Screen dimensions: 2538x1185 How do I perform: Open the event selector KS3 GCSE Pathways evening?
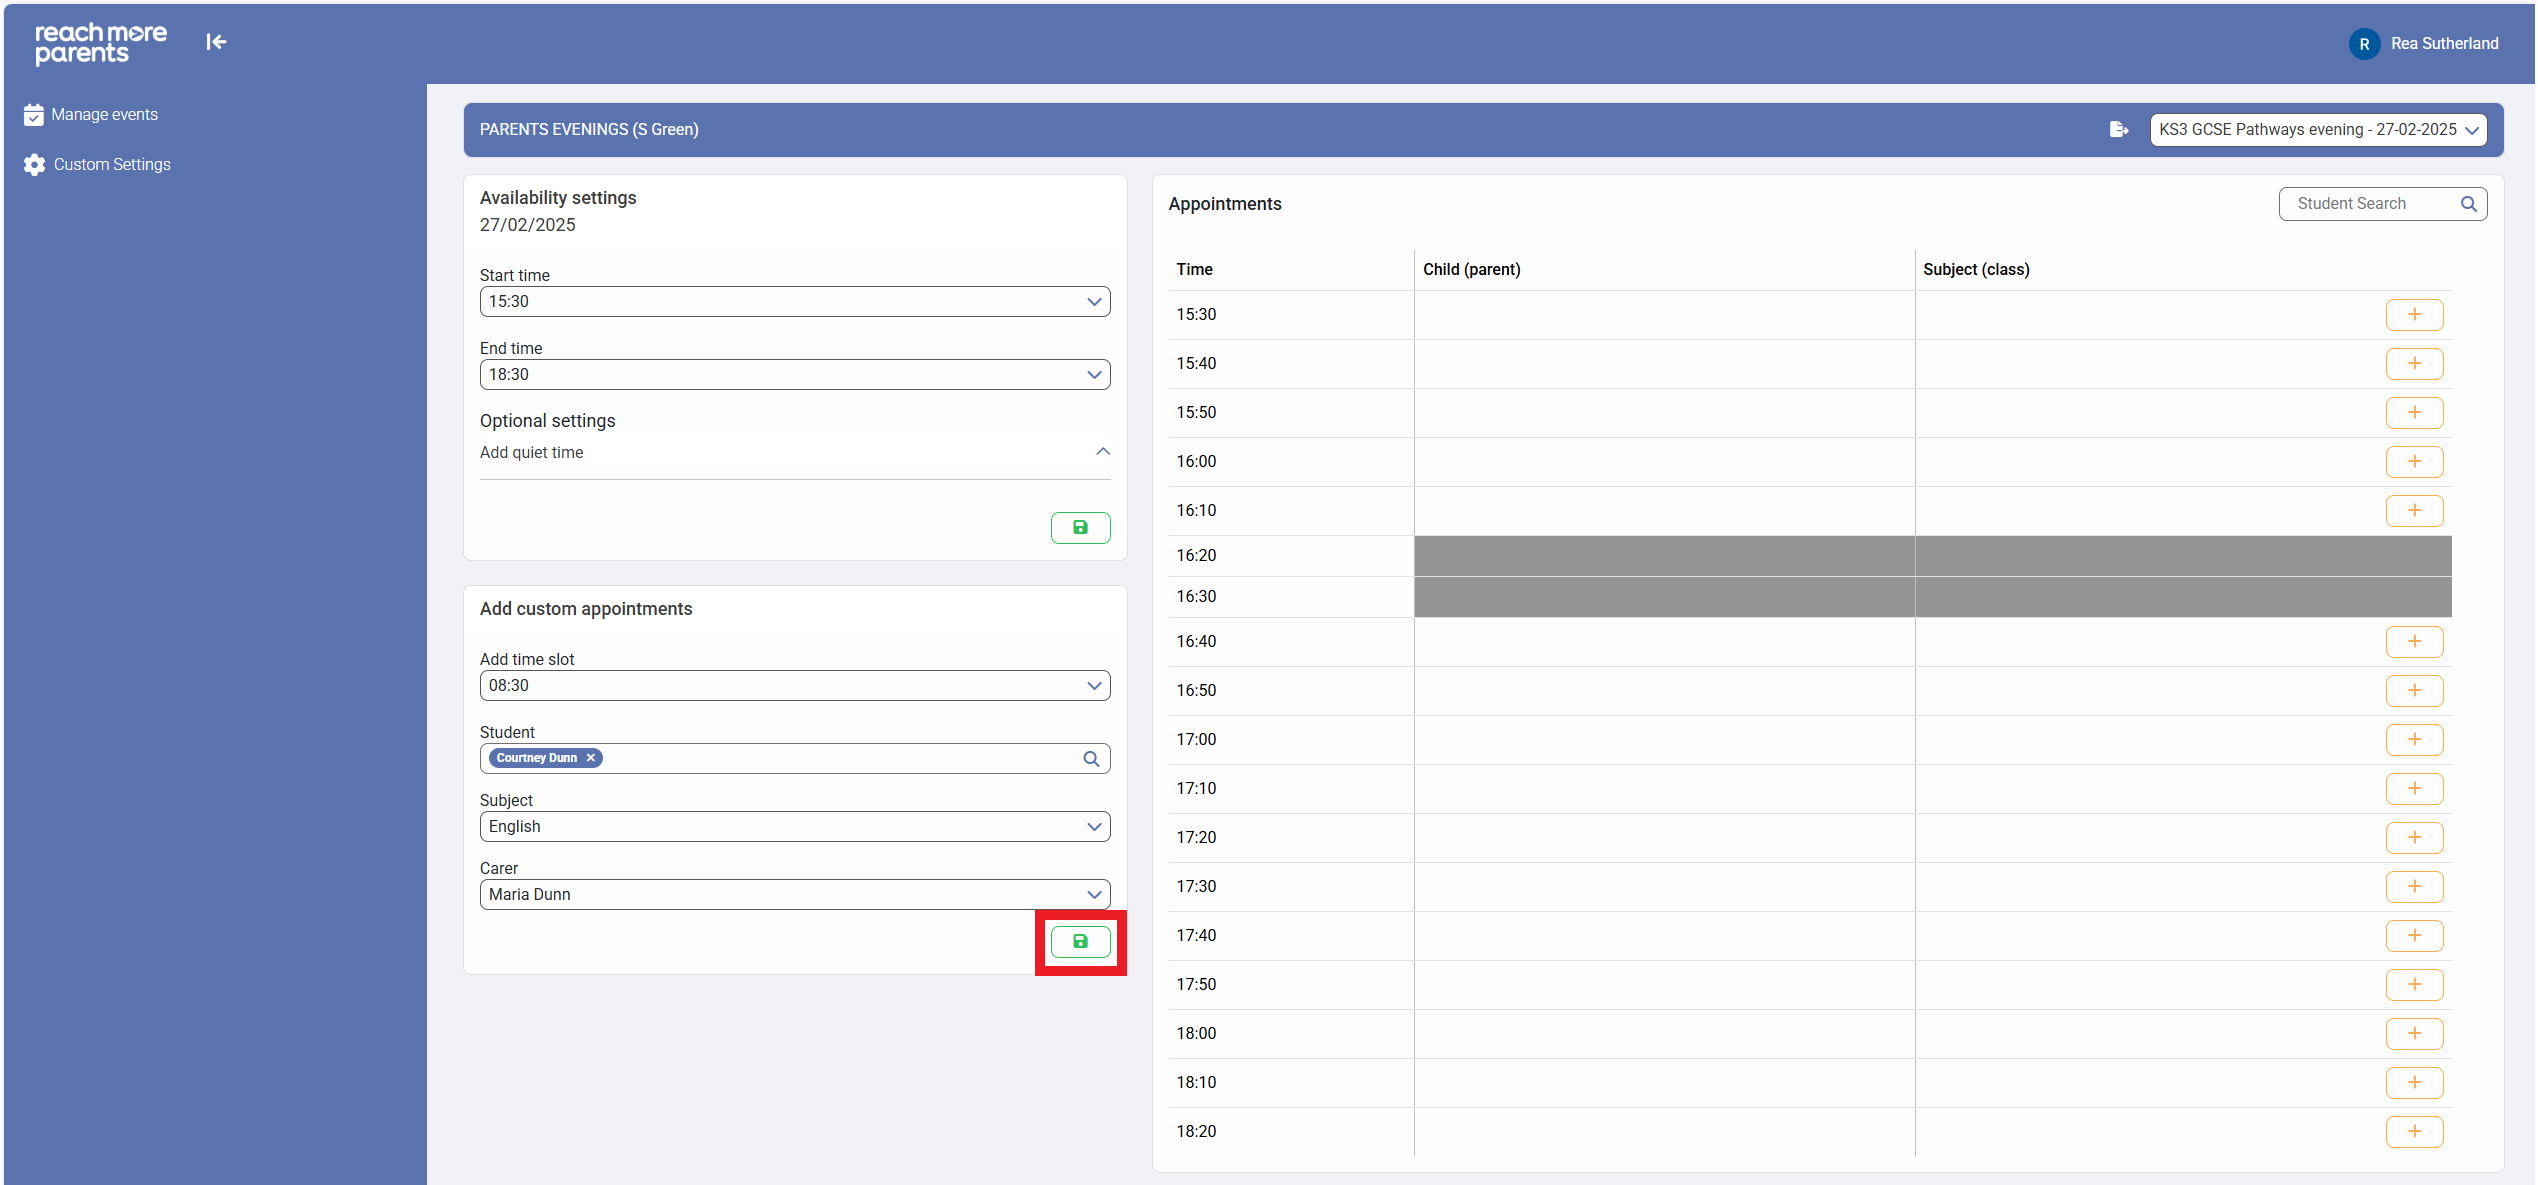pos(2317,130)
